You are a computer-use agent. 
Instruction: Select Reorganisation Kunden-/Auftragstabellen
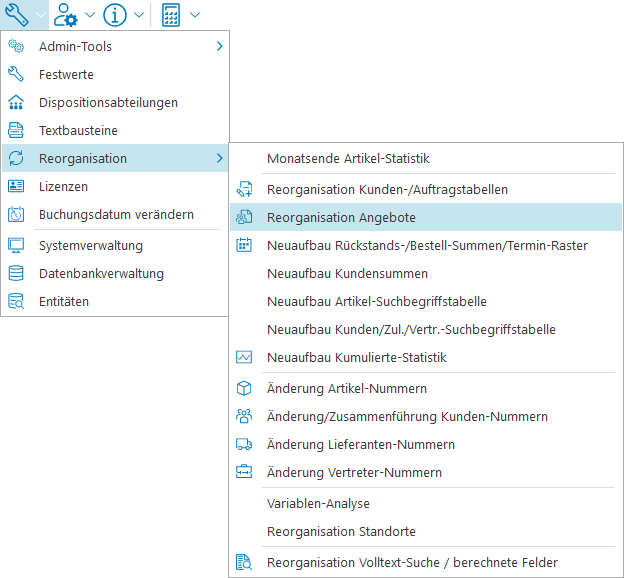[387, 190]
